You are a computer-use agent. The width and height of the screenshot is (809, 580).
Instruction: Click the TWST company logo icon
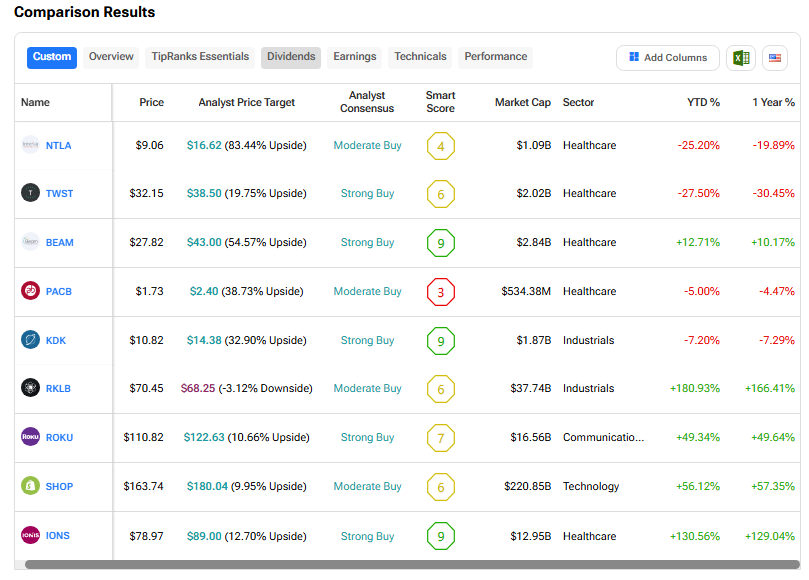[x=30, y=193]
